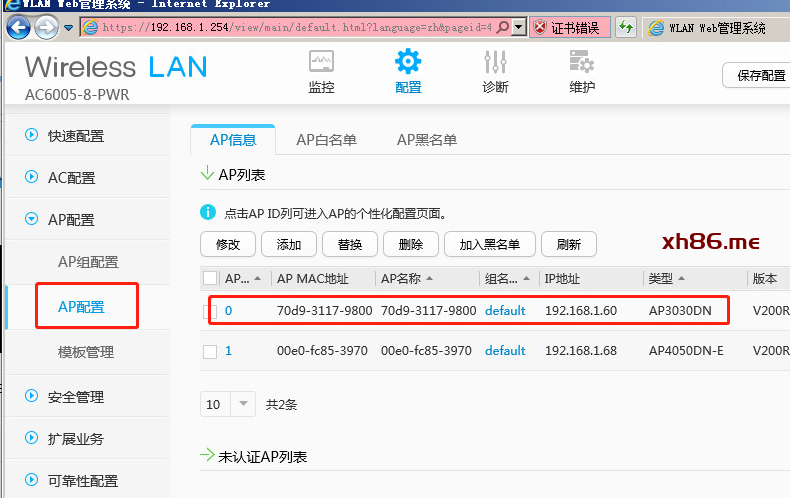This screenshot has width=790, height=498.
Task: Check the box for AP 0 row
Action: click(210, 311)
